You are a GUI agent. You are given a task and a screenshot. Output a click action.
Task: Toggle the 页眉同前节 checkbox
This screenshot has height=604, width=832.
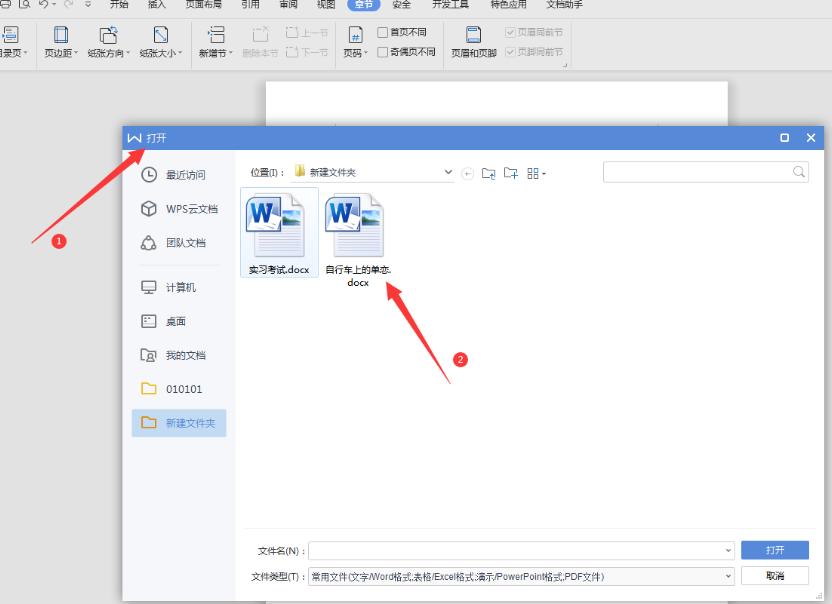click(510, 30)
